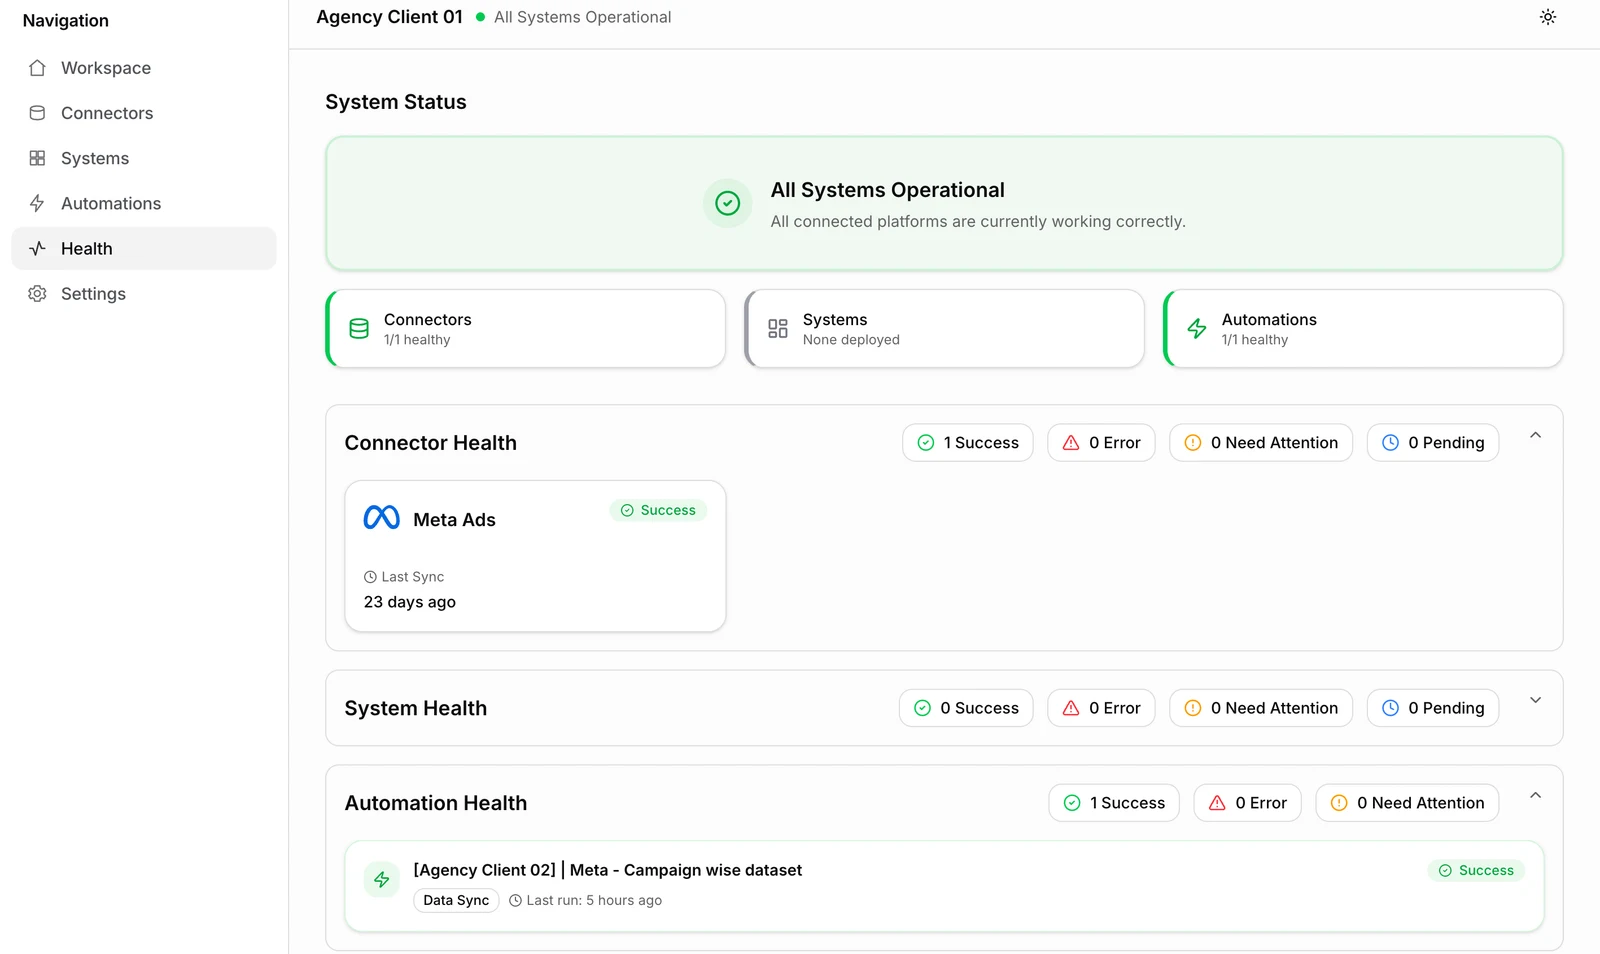Expand the System Health section
The image size is (1600, 954).
1536,700
